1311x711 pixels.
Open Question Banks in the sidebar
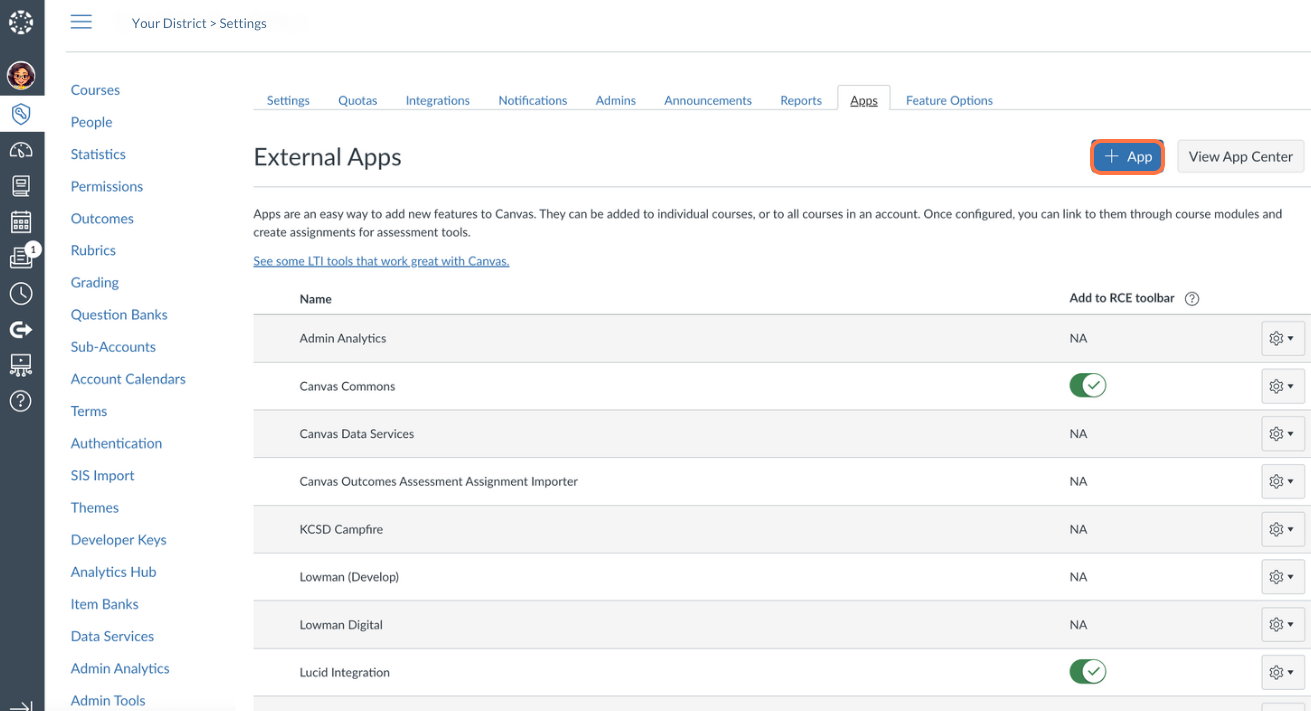tap(119, 314)
